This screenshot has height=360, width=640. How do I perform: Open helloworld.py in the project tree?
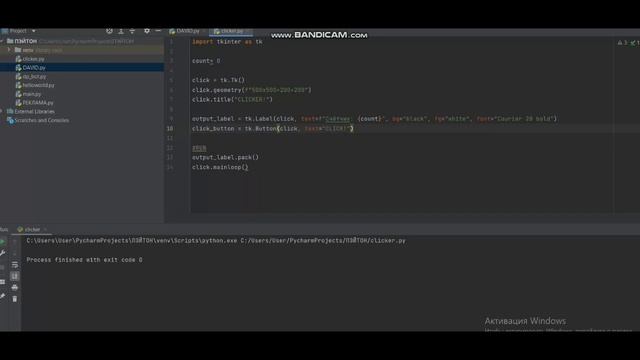(x=38, y=85)
